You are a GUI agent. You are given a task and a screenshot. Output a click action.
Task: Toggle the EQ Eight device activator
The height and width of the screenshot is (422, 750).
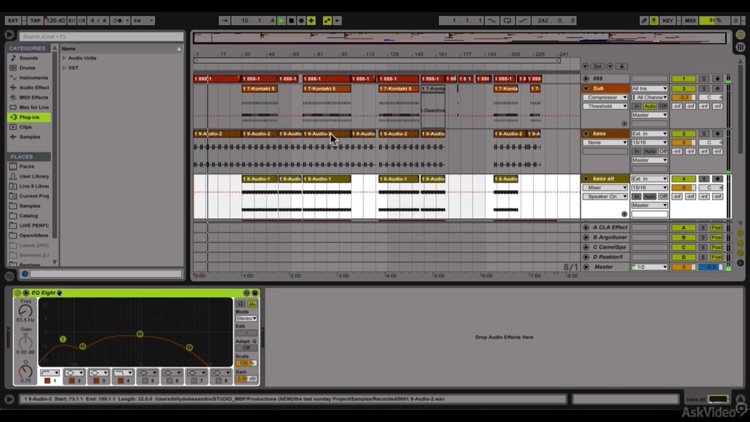pos(18,293)
